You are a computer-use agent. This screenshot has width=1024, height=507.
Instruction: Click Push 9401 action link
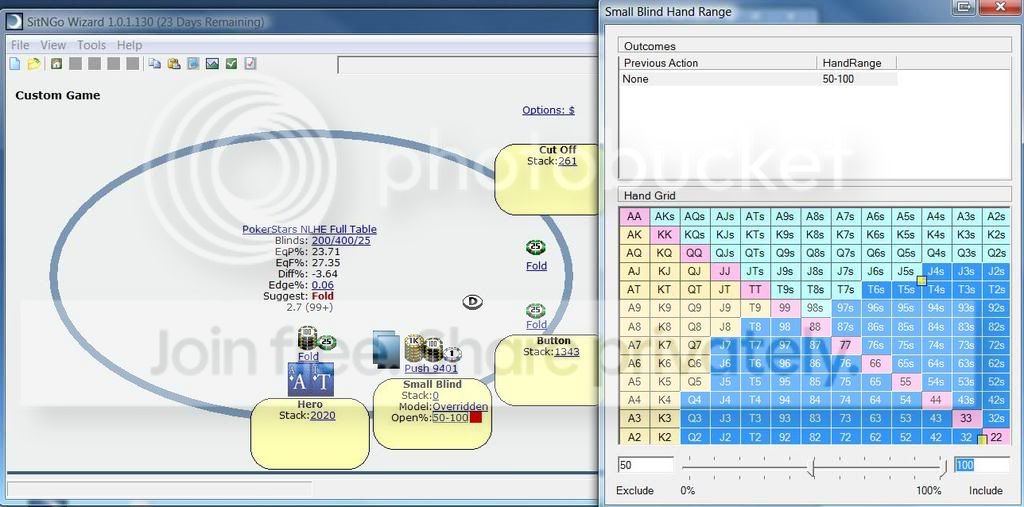tap(431, 368)
